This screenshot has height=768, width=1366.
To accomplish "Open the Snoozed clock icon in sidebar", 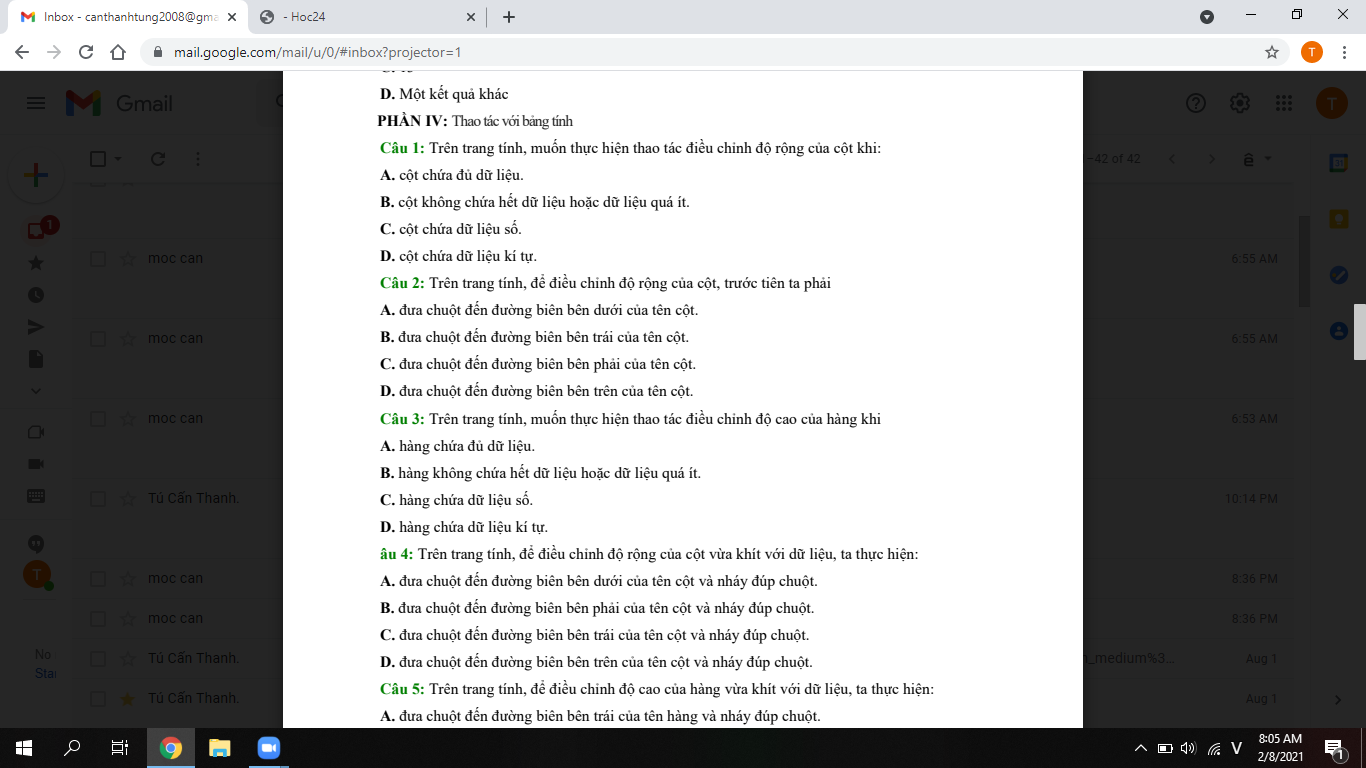I will tap(36, 295).
